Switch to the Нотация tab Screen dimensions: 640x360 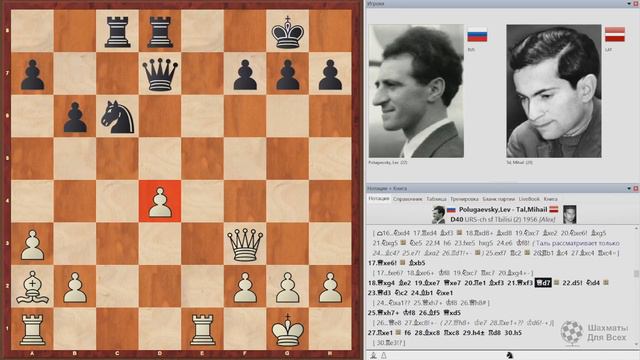click(x=379, y=199)
